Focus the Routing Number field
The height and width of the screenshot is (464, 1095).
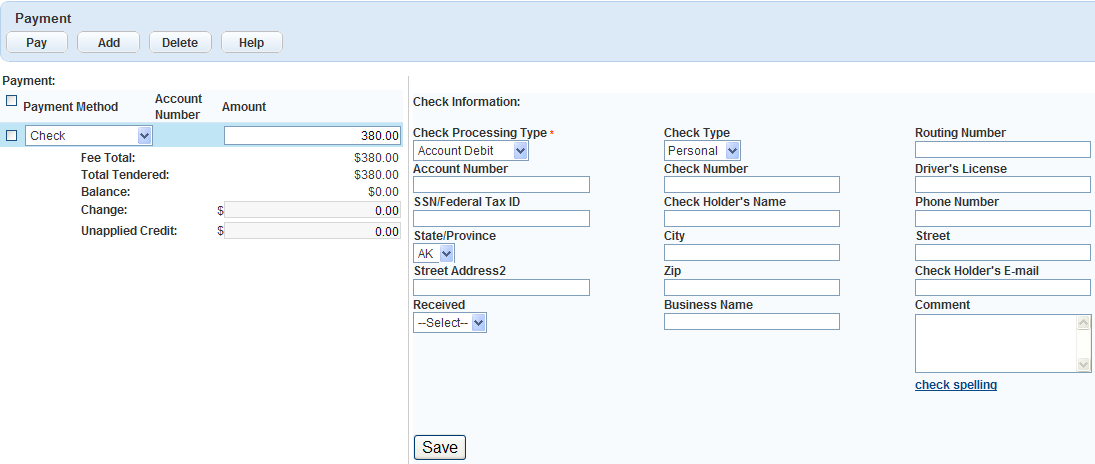[1002, 150]
